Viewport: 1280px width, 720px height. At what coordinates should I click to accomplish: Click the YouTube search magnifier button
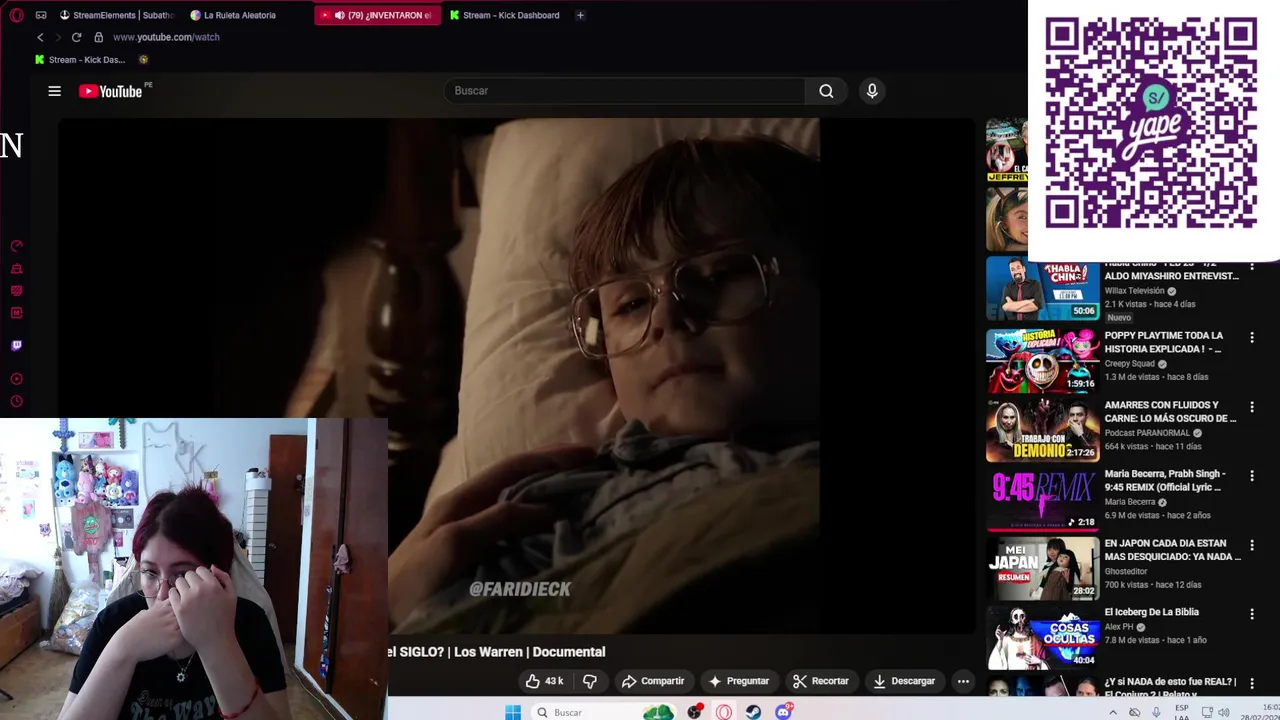[826, 91]
